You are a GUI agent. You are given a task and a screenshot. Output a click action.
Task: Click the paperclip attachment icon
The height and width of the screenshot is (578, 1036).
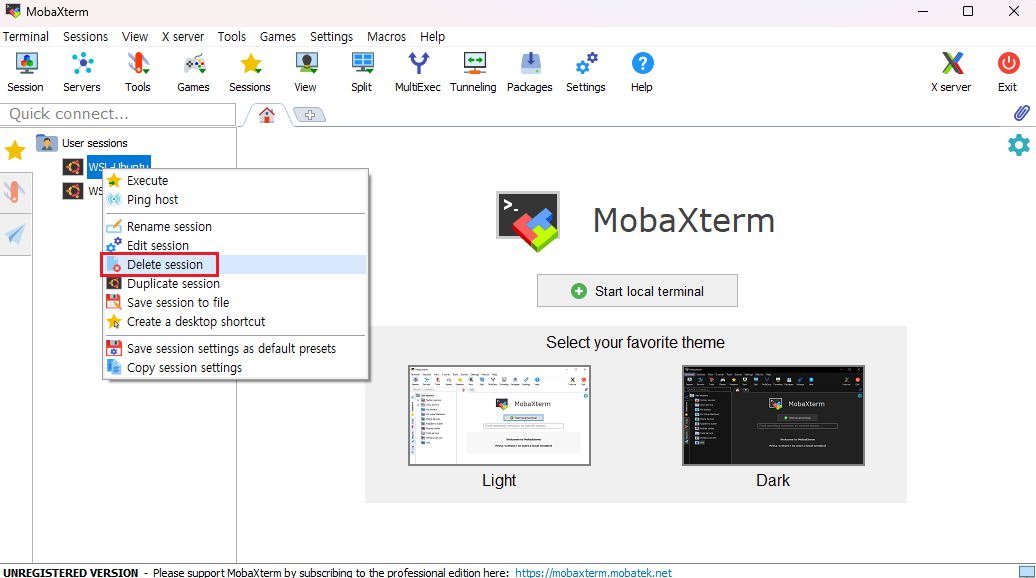click(x=1021, y=113)
